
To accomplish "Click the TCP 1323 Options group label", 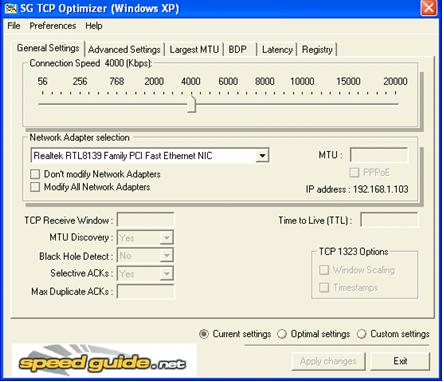I will click(x=354, y=251).
